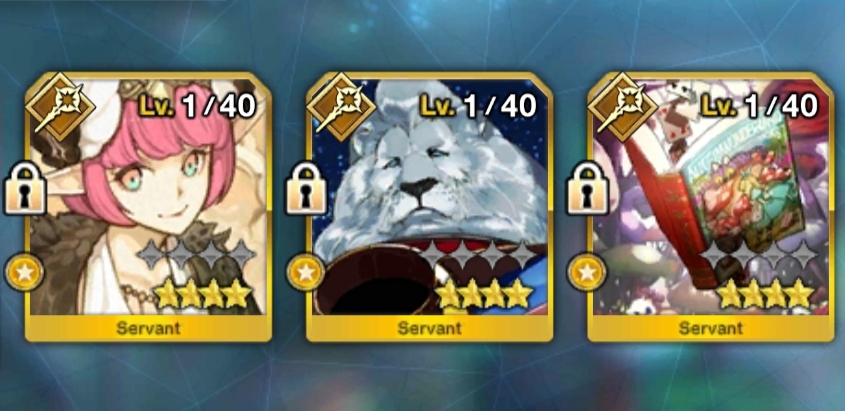Click Servant label under storybook card
The width and height of the screenshot is (845, 411).
711,328
